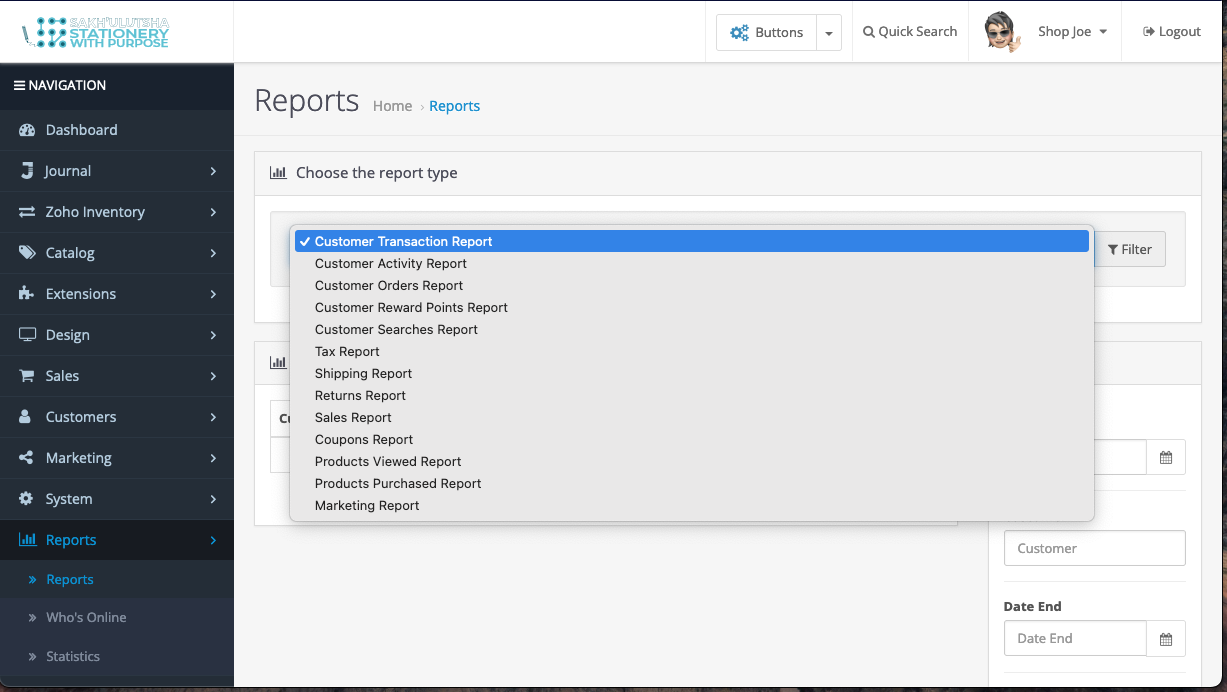Viewport: 1227px width, 692px height.
Task: Click the Dashboard palette icon in sidebar
Action: [x=27, y=130]
